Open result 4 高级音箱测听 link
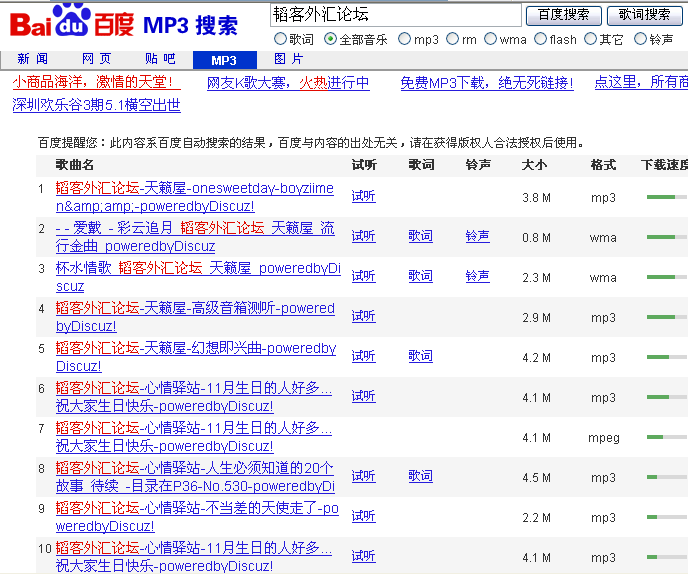 pos(195,317)
